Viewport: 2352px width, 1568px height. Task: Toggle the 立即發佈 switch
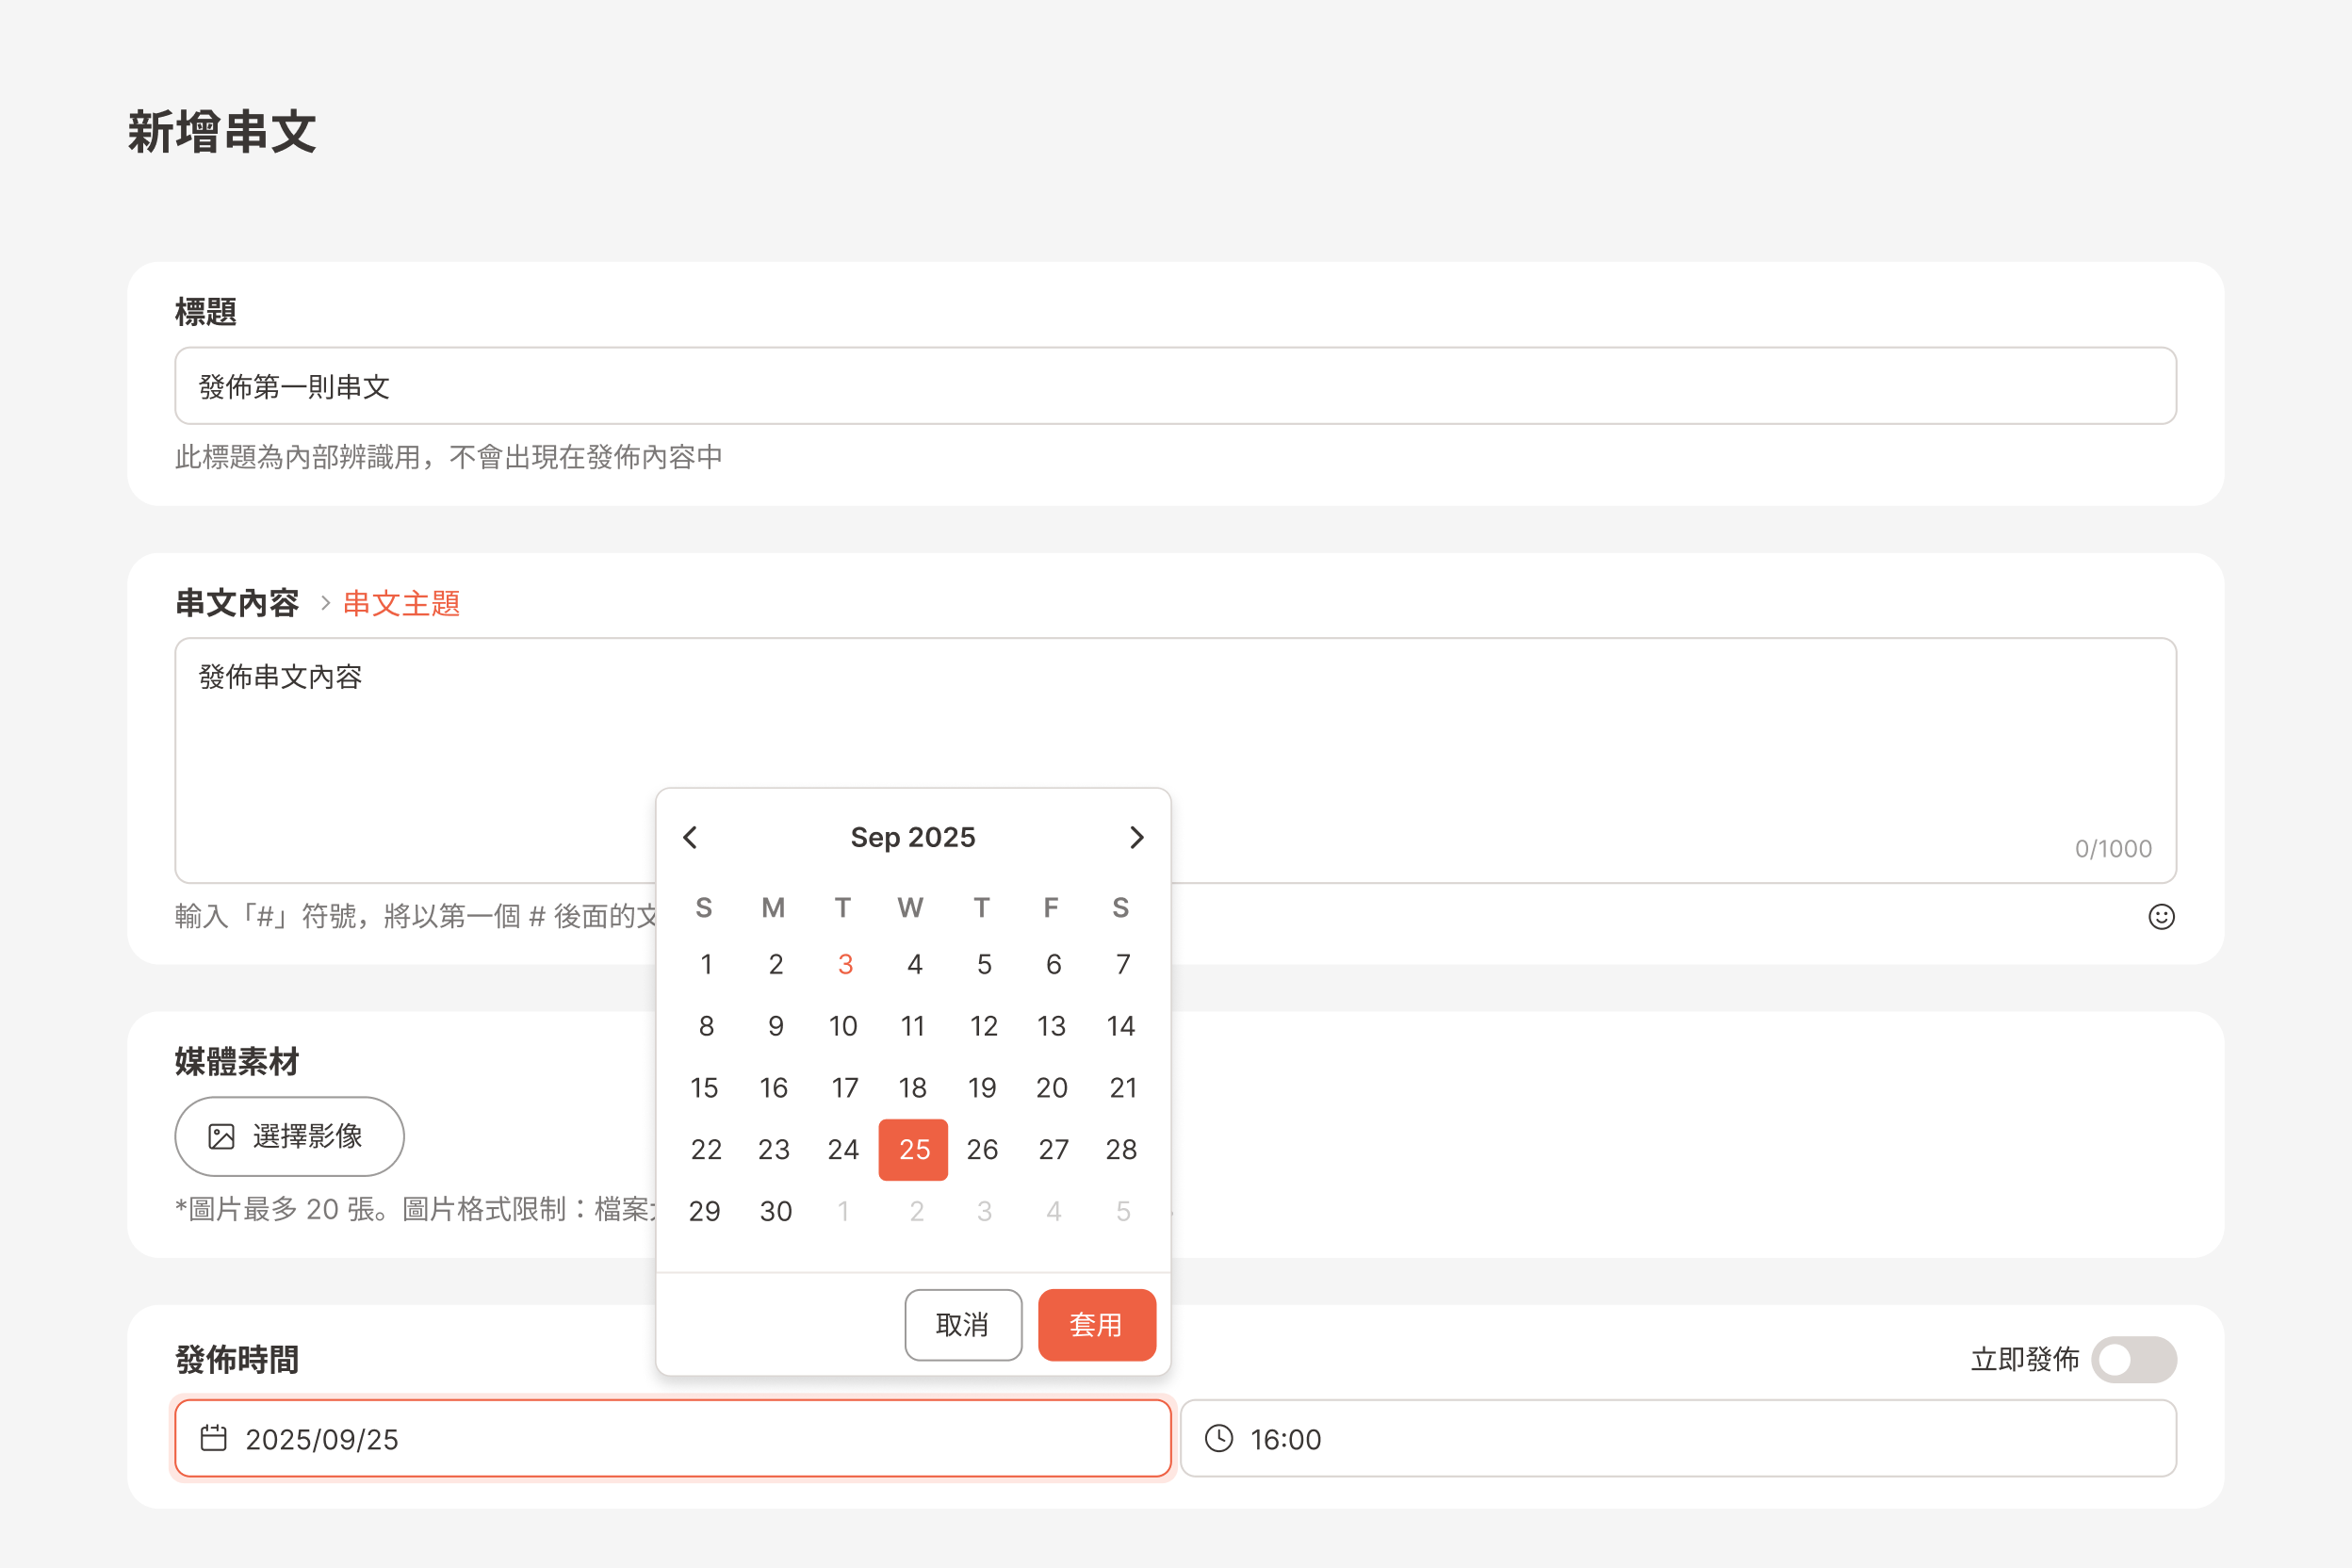point(2133,1359)
